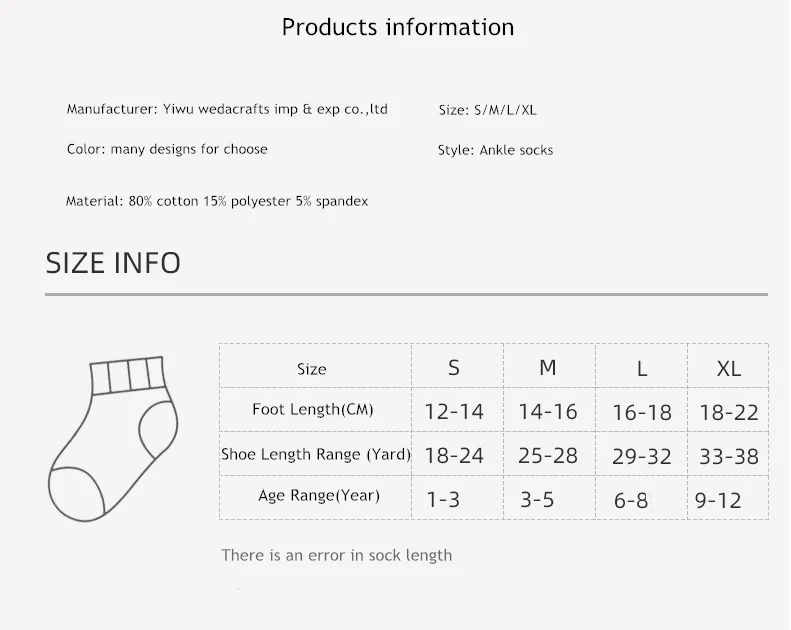Screen dimensions: 791x630
Task: Select the M size column header
Action: point(548,368)
